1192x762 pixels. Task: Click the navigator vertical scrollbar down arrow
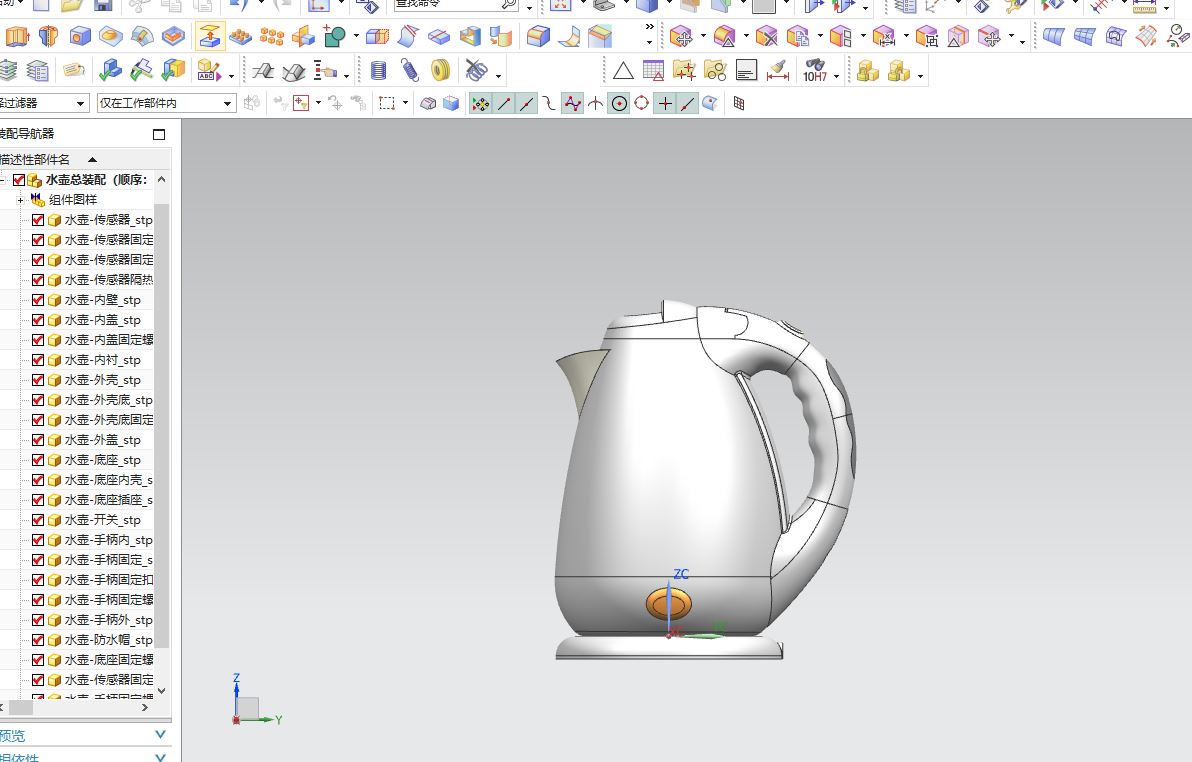[x=161, y=691]
